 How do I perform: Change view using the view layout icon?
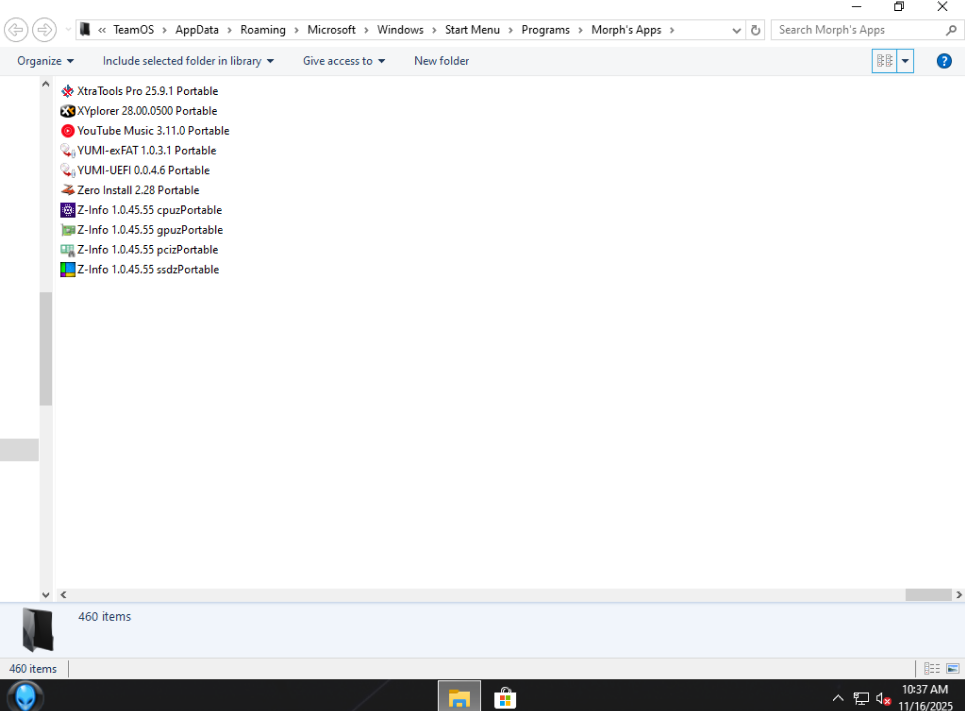pos(884,61)
